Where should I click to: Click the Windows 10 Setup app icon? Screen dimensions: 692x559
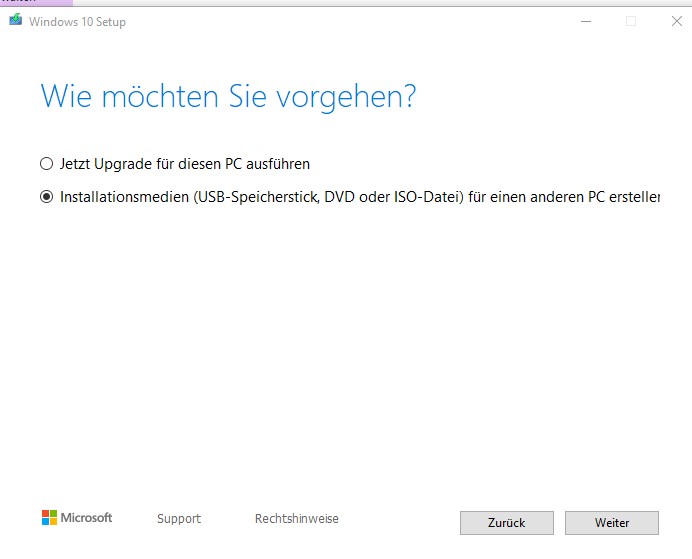coord(15,20)
